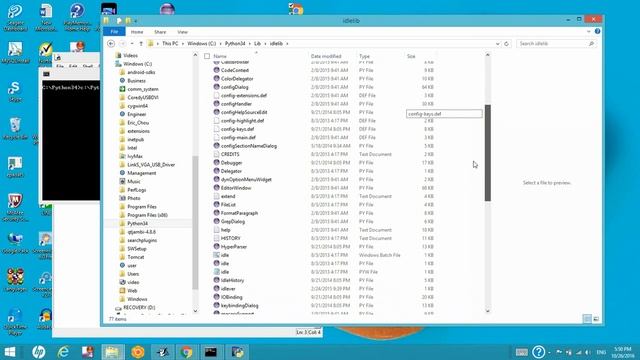Click the file list vertical scrollbar thumb

[488, 153]
